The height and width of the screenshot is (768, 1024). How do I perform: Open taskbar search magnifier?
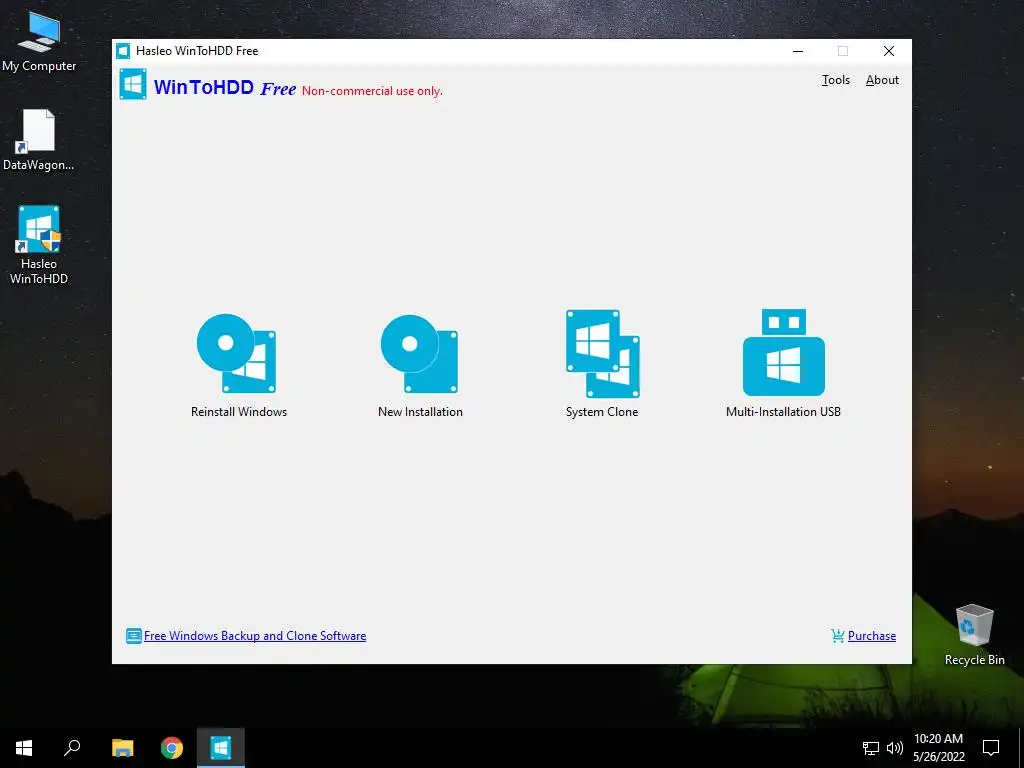[72, 748]
